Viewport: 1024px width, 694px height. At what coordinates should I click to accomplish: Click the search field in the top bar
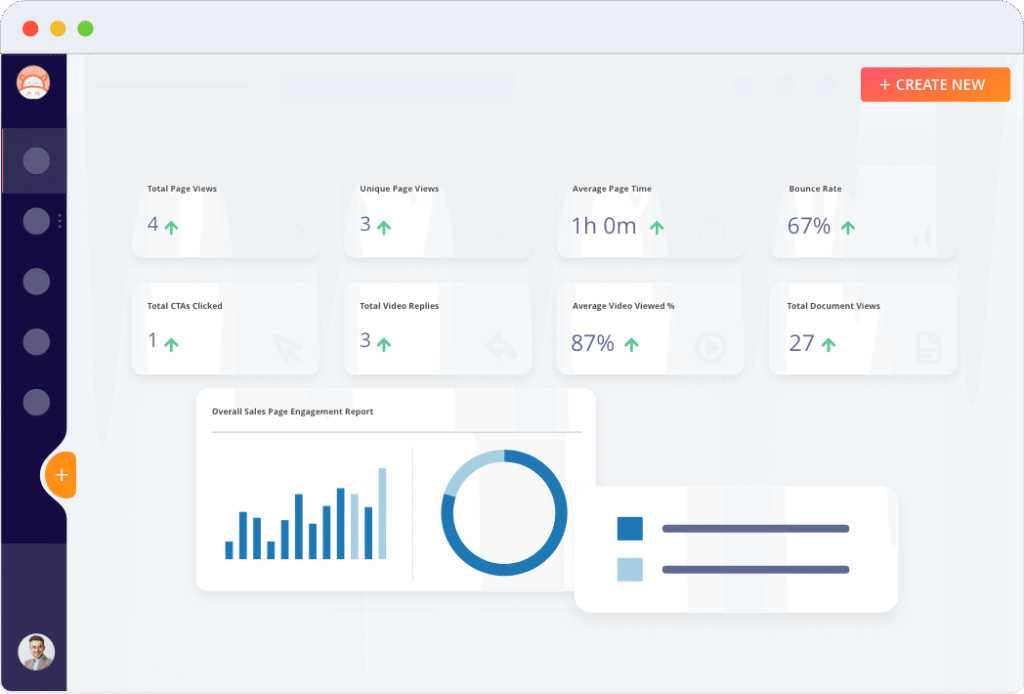click(x=395, y=87)
